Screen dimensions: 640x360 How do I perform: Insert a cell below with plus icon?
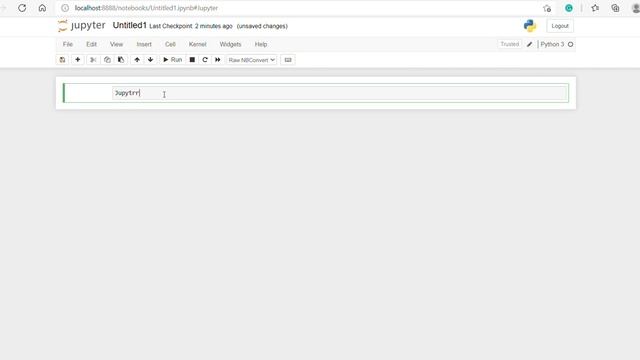[x=78, y=60]
